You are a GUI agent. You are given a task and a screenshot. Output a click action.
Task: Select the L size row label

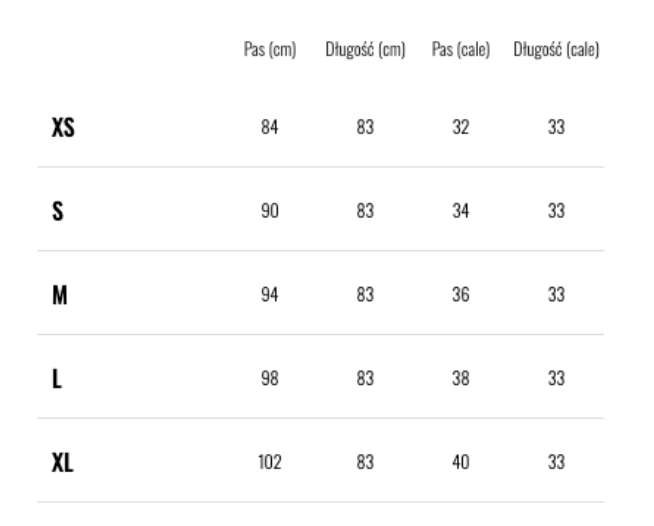pyautogui.click(x=55, y=380)
